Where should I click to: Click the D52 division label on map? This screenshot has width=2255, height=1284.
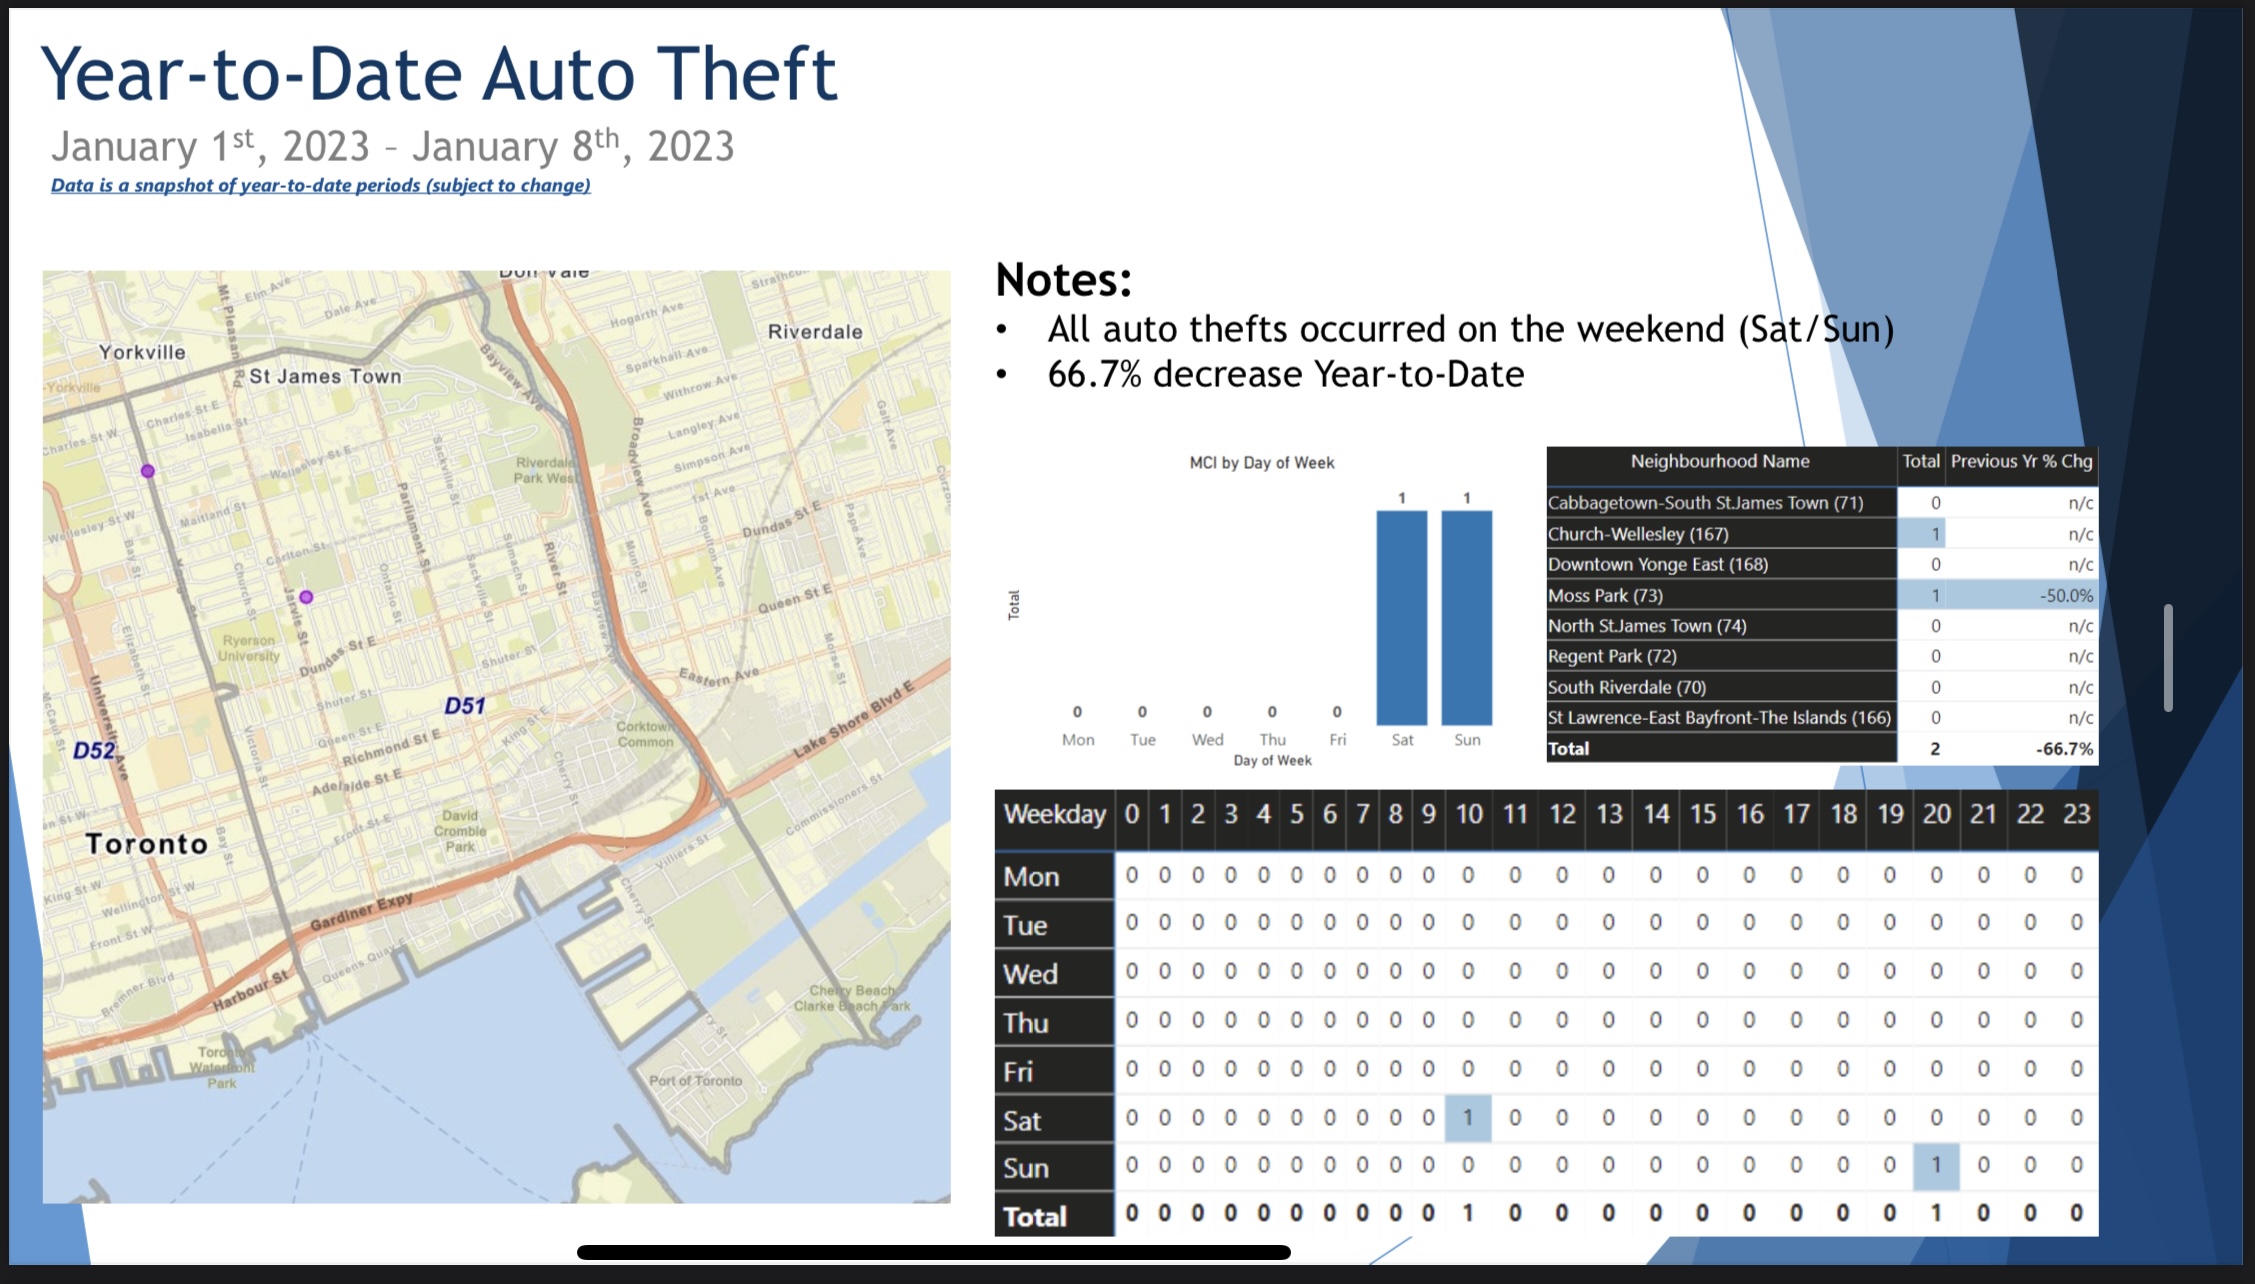click(x=94, y=750)
